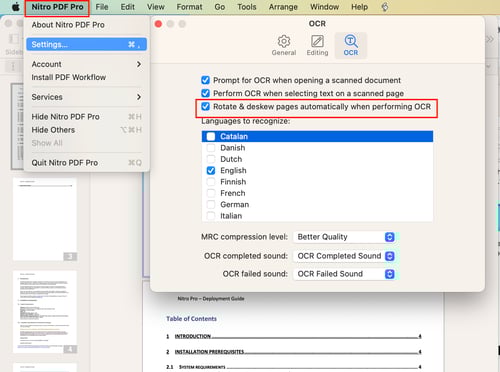Open the Window menu

click(x=324, y=7)
